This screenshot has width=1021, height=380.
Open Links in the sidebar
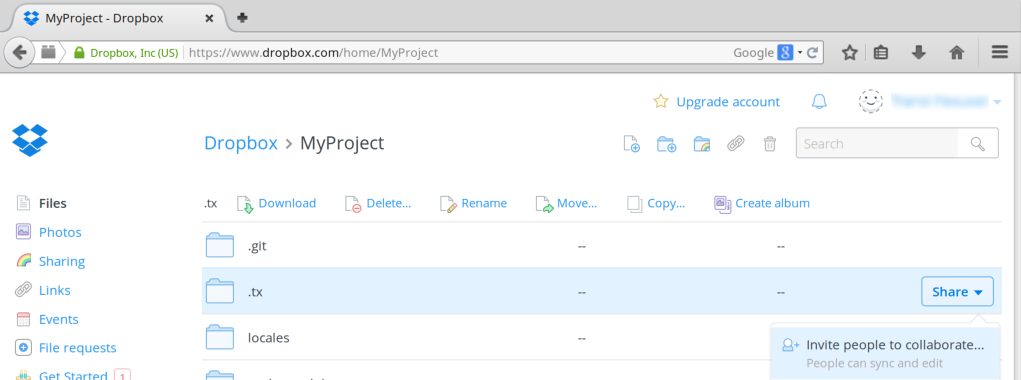pos(55,290)
